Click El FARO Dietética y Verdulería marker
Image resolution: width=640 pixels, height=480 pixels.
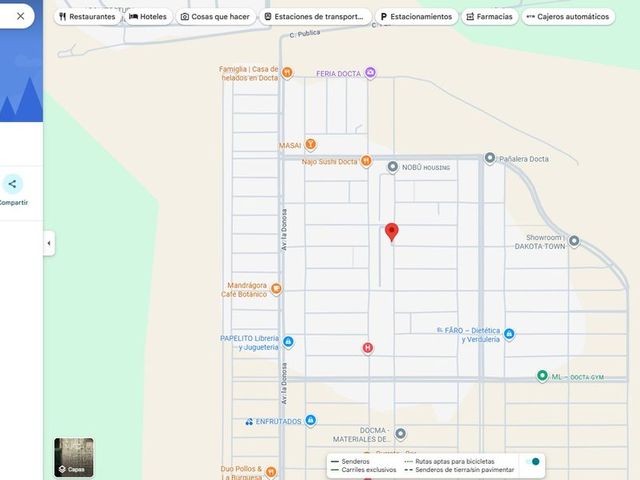(509, 334)
